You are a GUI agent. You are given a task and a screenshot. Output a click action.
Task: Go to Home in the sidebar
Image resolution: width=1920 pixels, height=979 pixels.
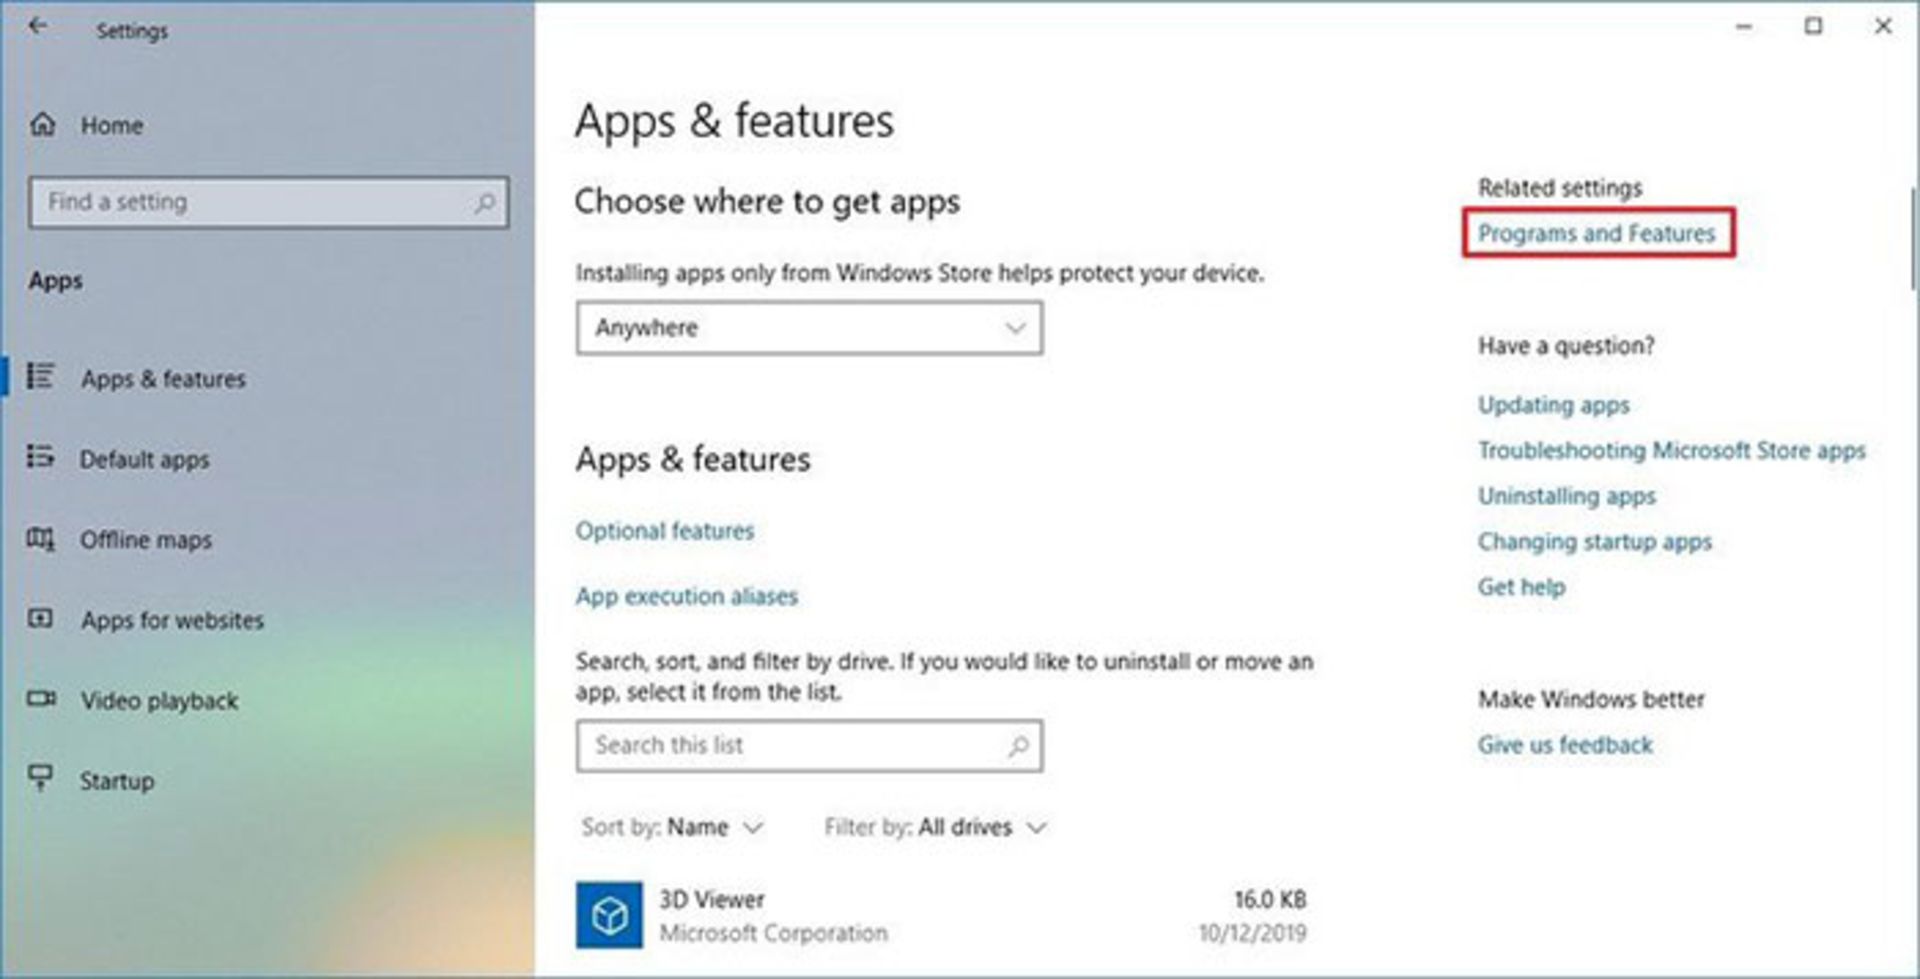[111, 125]
